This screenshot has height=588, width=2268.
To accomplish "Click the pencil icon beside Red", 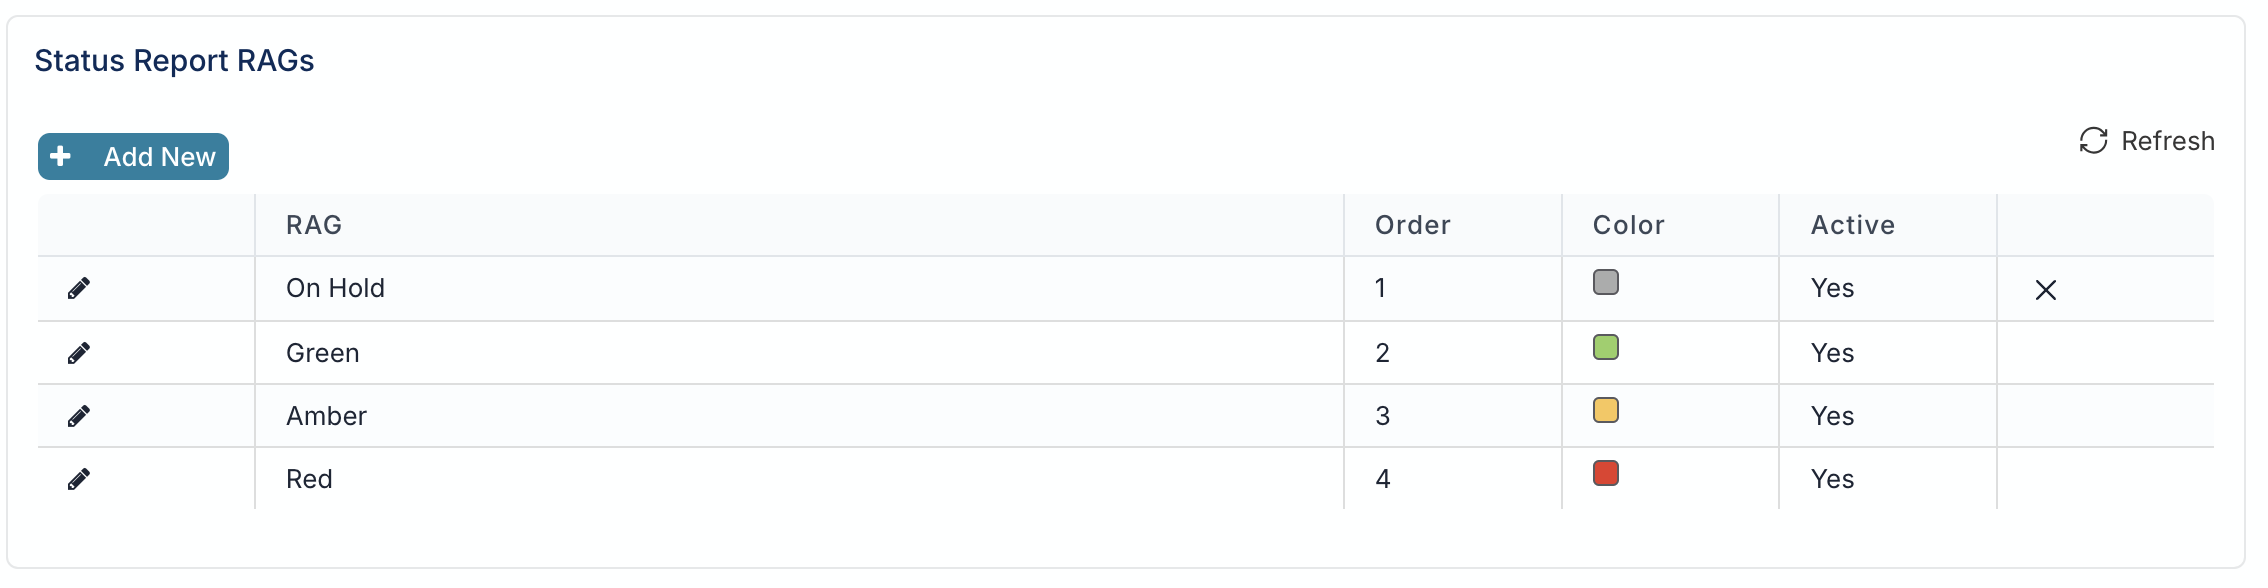I will pos(79,479).
